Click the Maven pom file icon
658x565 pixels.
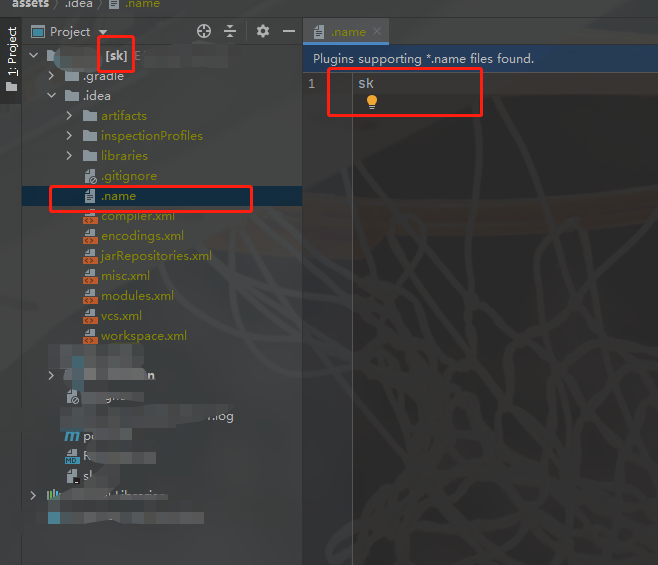coord(72,437)
